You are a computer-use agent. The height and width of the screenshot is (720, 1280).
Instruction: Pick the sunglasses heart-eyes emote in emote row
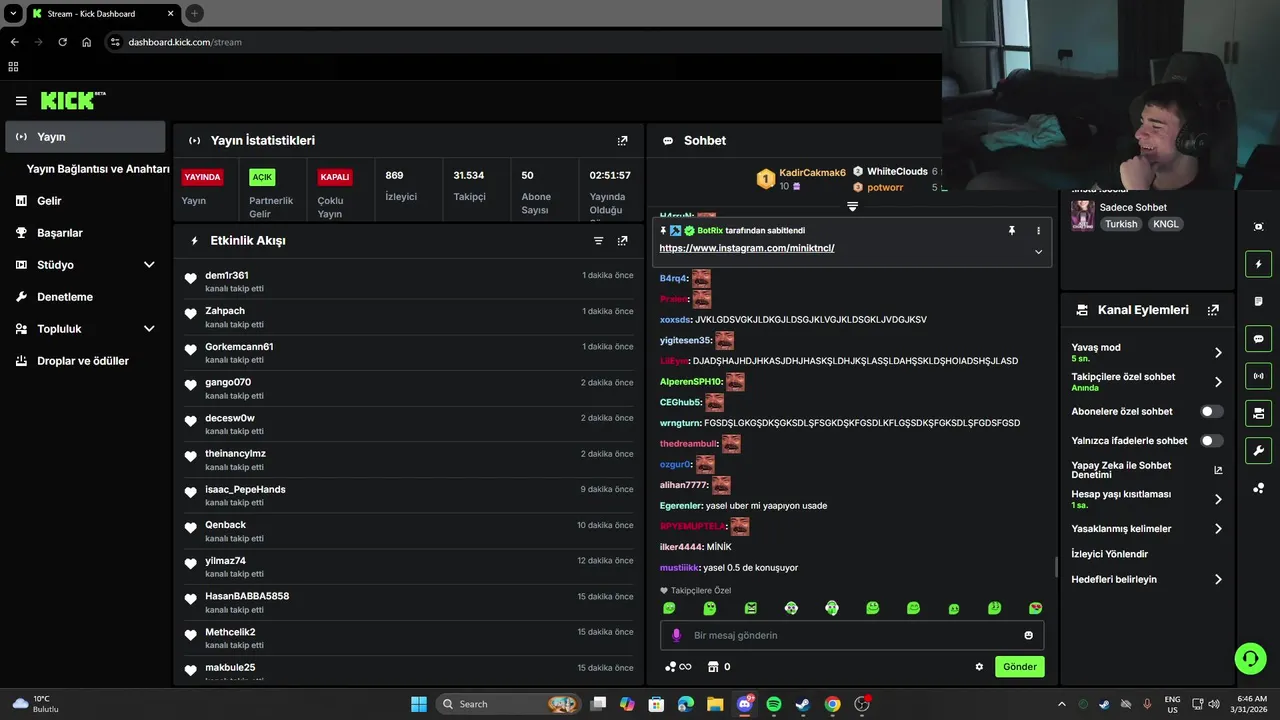click(x=1035, y=608)
